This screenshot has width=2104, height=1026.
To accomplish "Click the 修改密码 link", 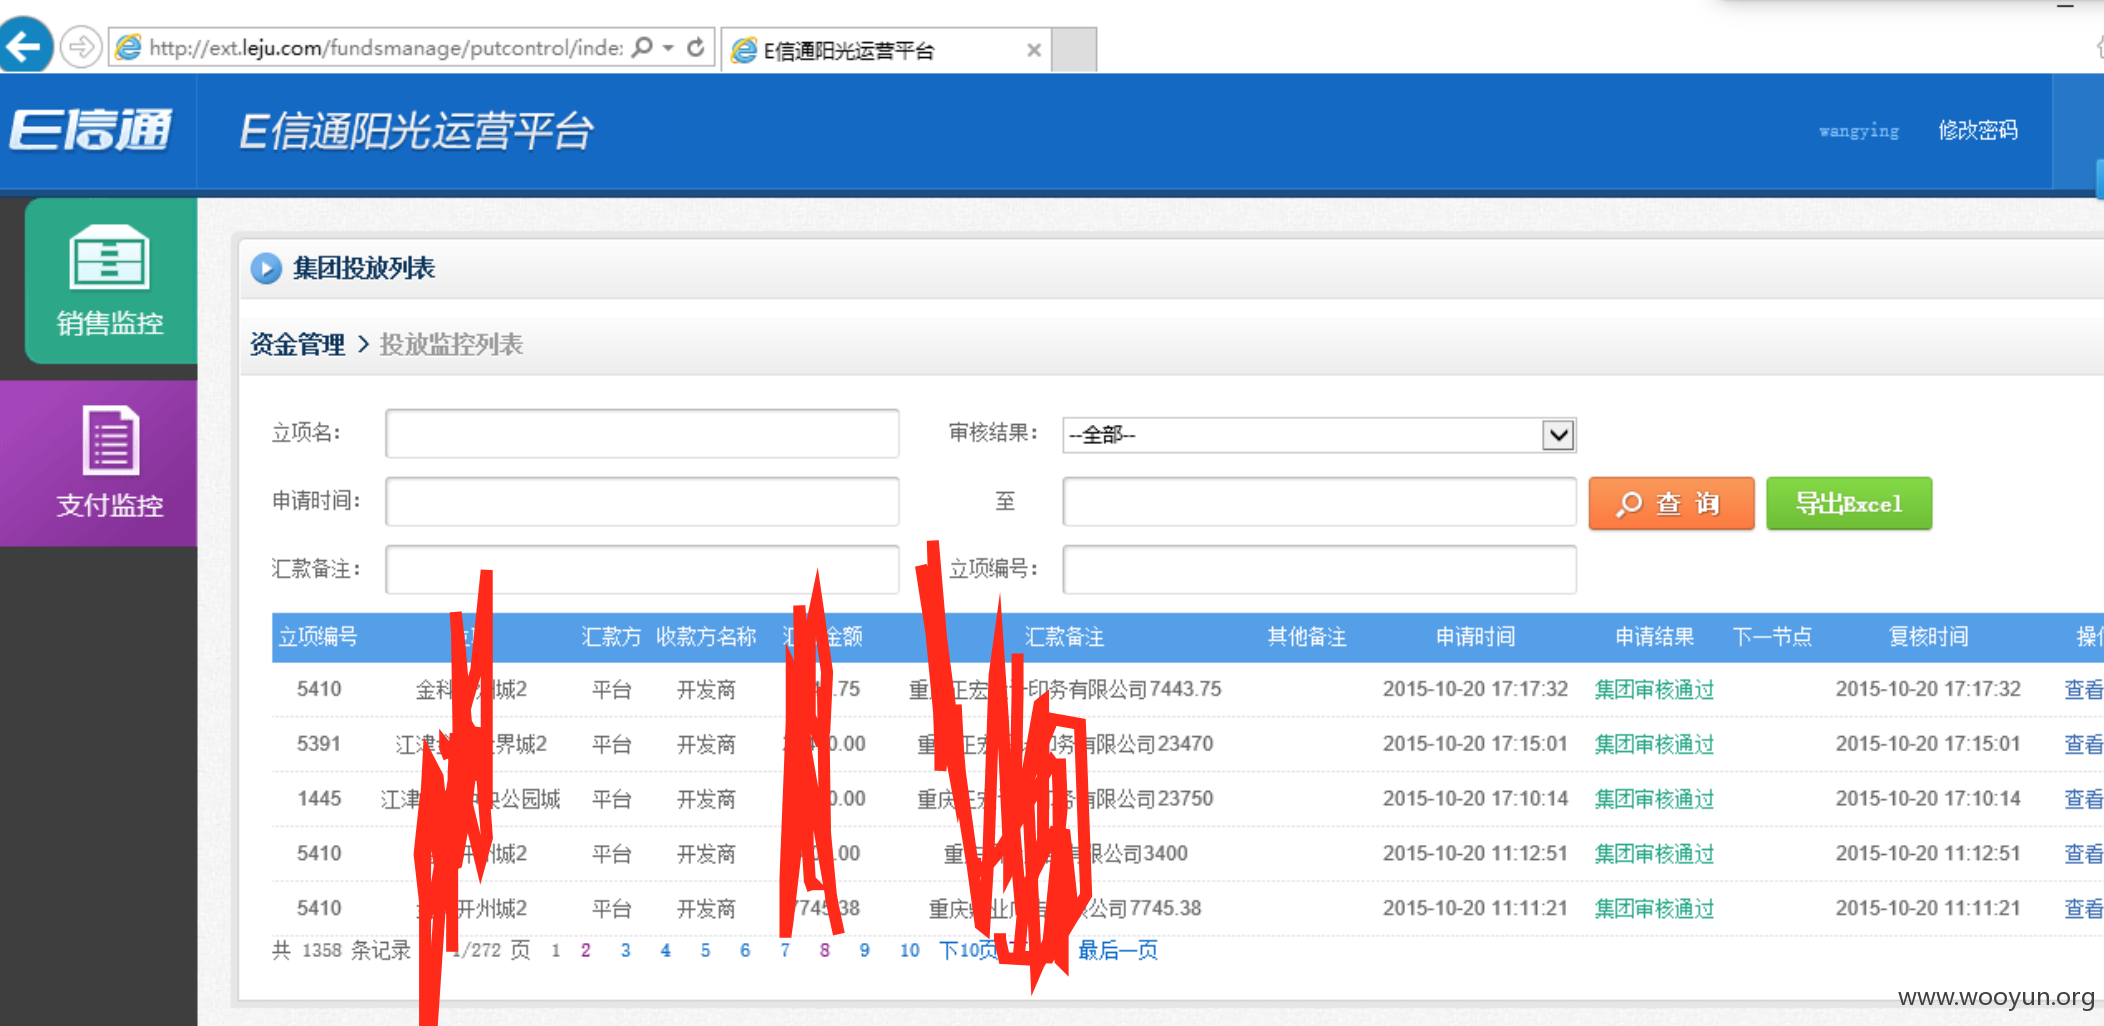I will pos(1977,130).
